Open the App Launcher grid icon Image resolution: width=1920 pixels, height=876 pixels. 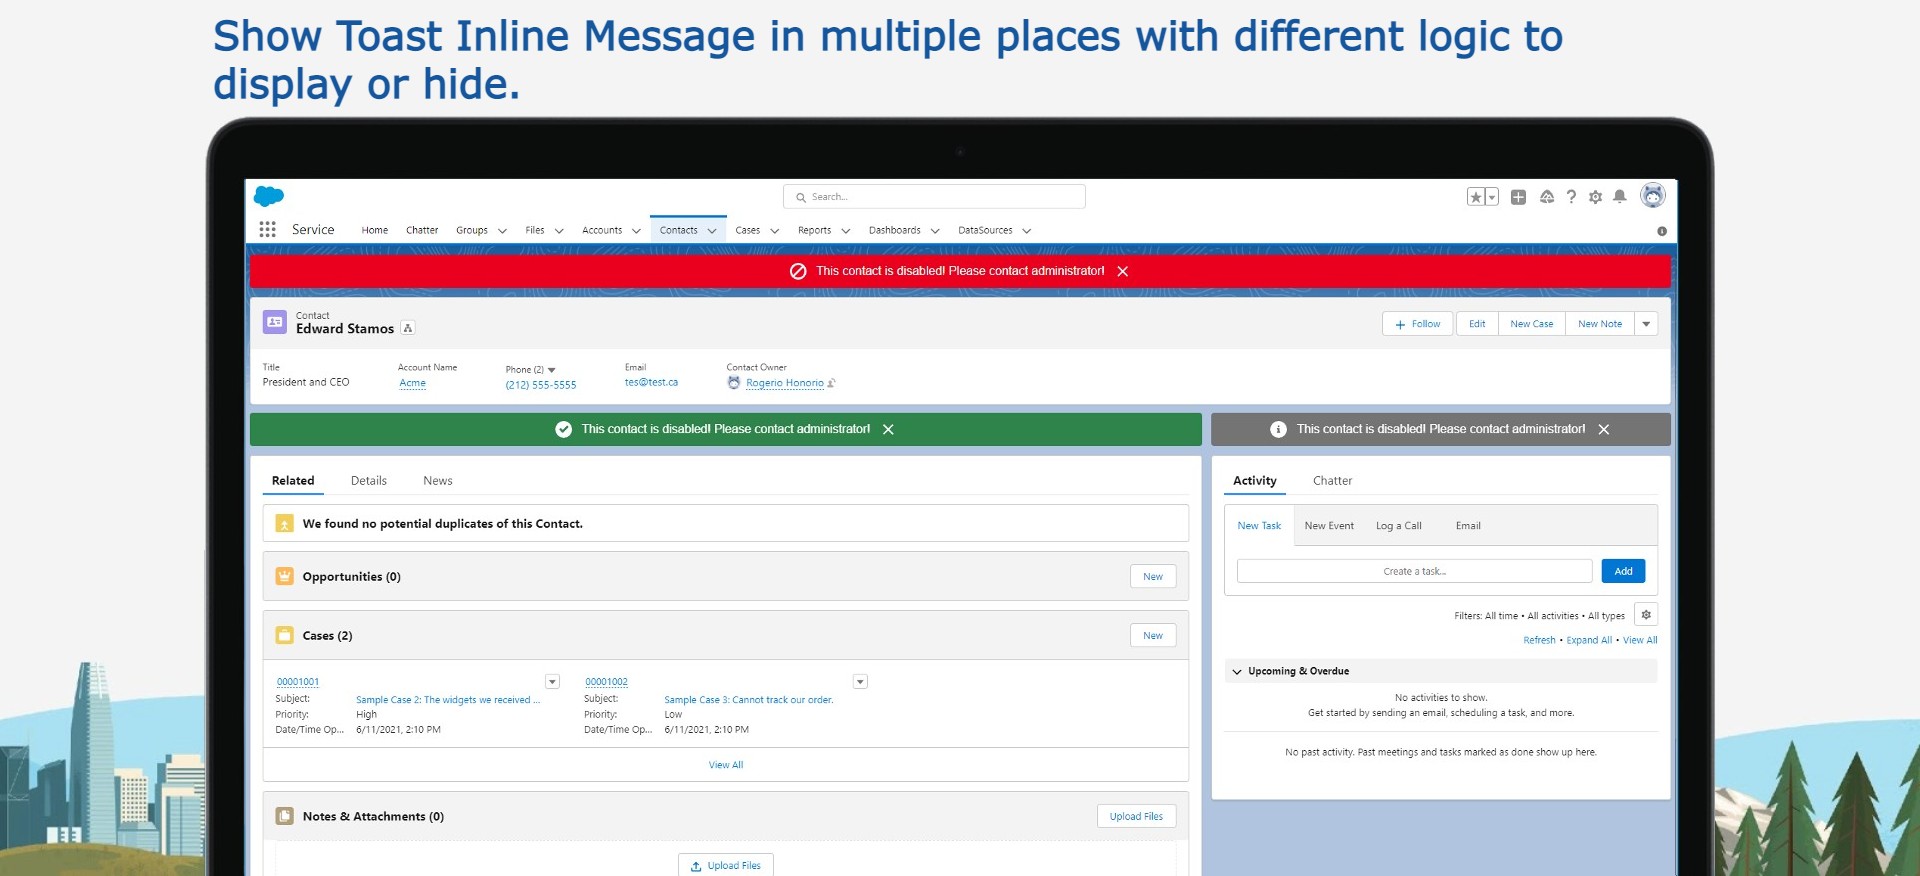(267, 230)
